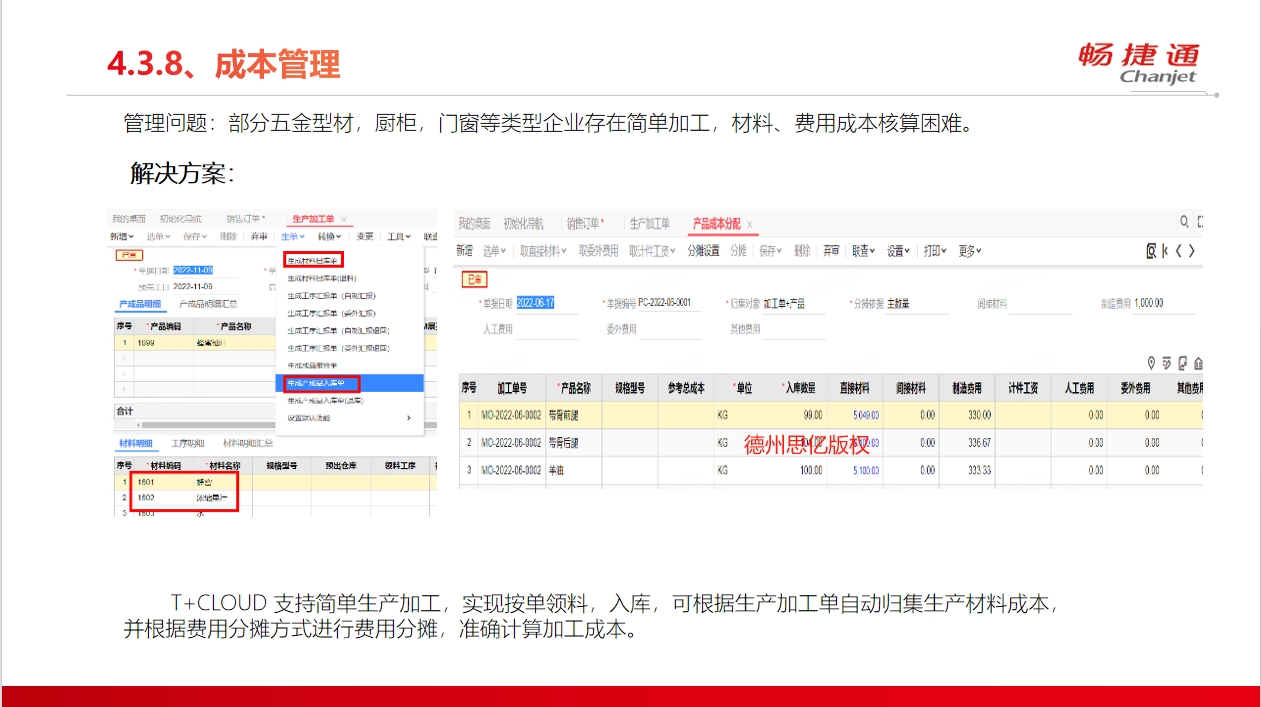Image resolution: width=1261 pixels, height=707 pixels.
Task: Click the 弃审 button in the left window
Action: (259, 237)
